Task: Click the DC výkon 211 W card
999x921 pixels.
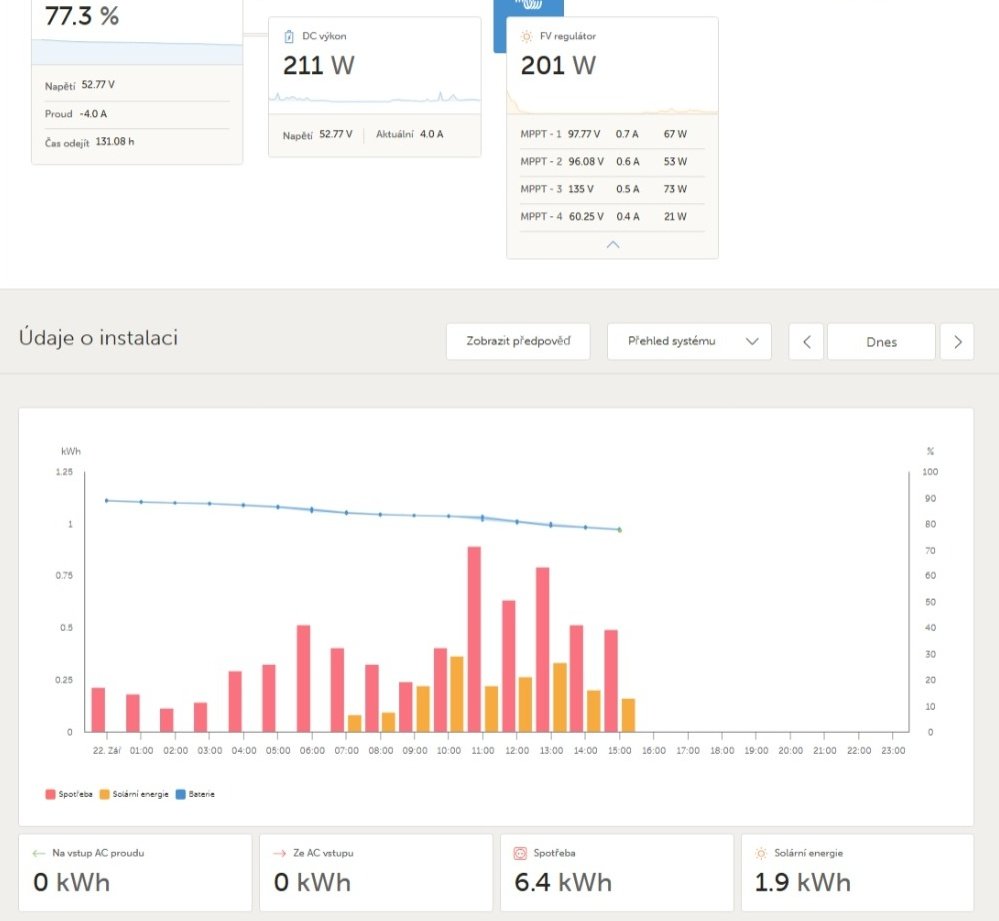Action: pos(375,87)
